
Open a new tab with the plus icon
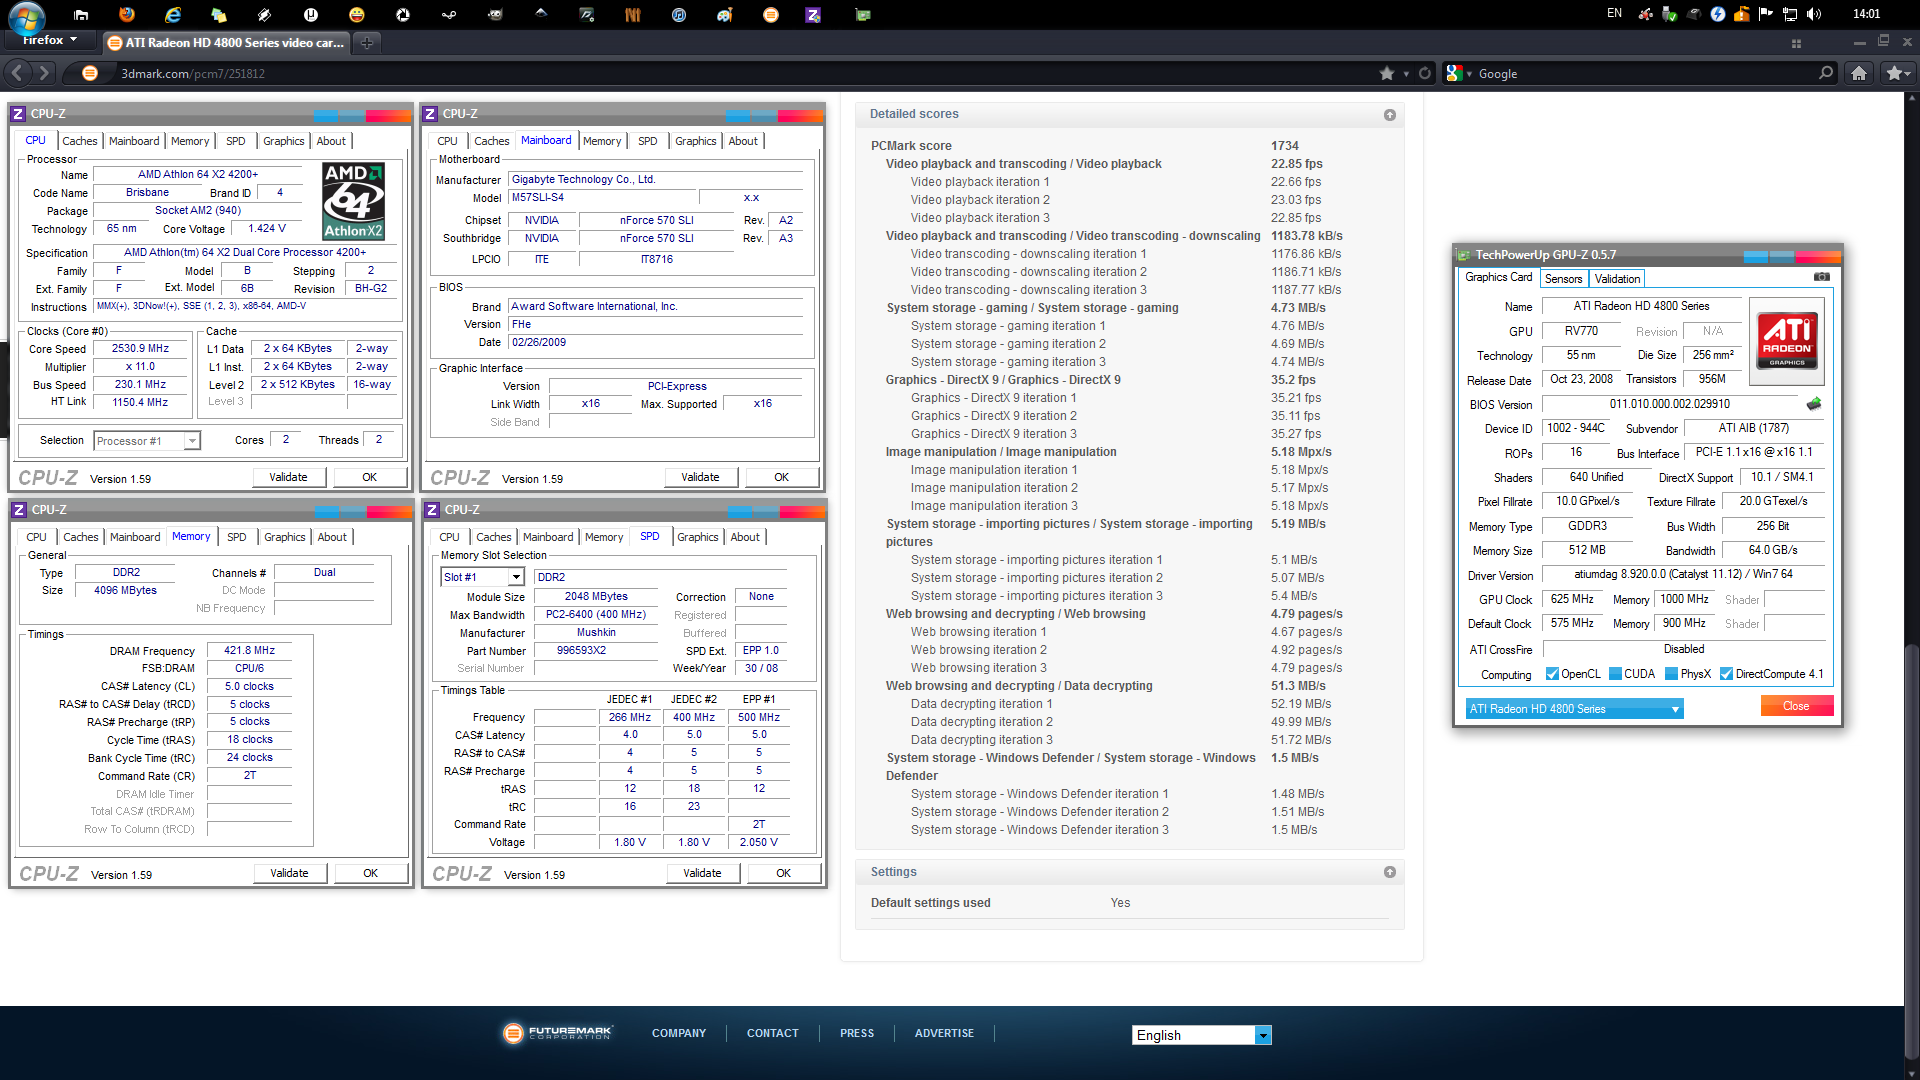tap(367, 42)
